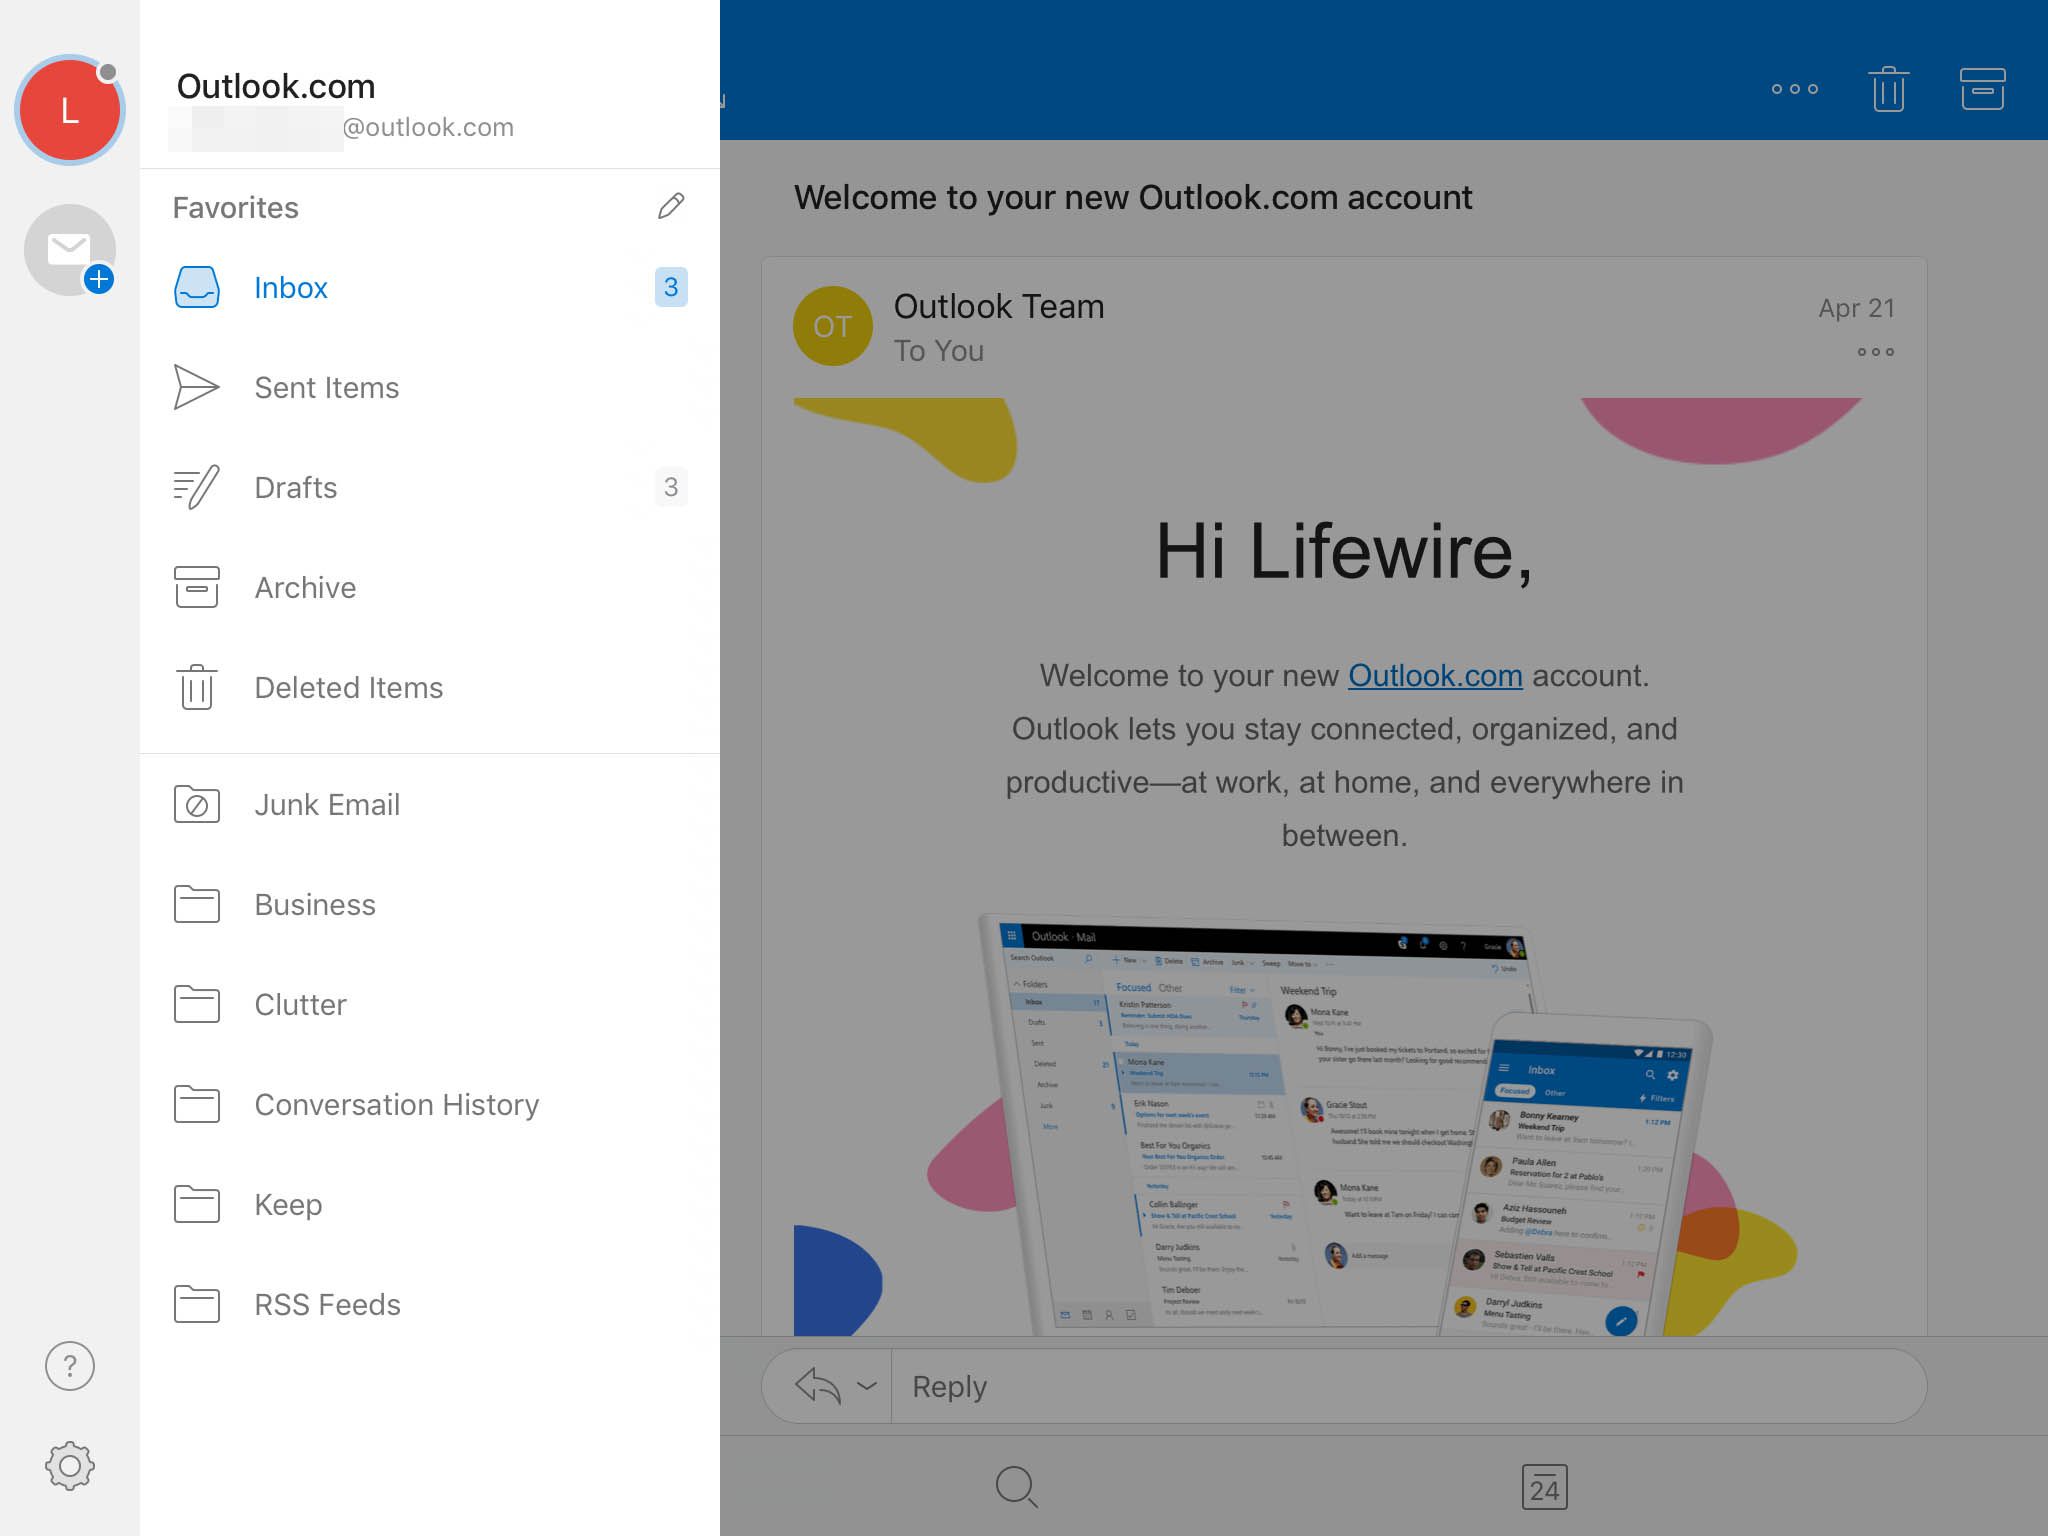Open the Drafts folder

point(430,487)
